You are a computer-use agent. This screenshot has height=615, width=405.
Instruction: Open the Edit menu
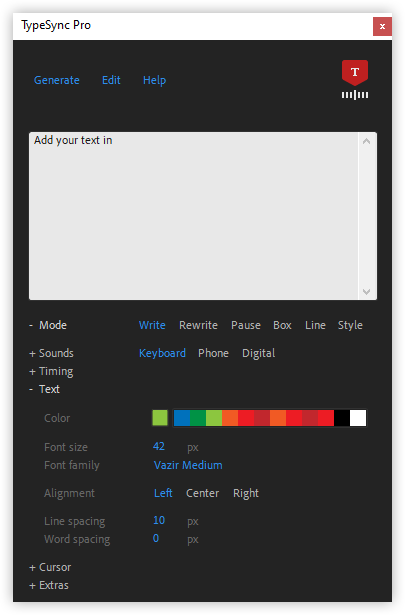[111, 80]
